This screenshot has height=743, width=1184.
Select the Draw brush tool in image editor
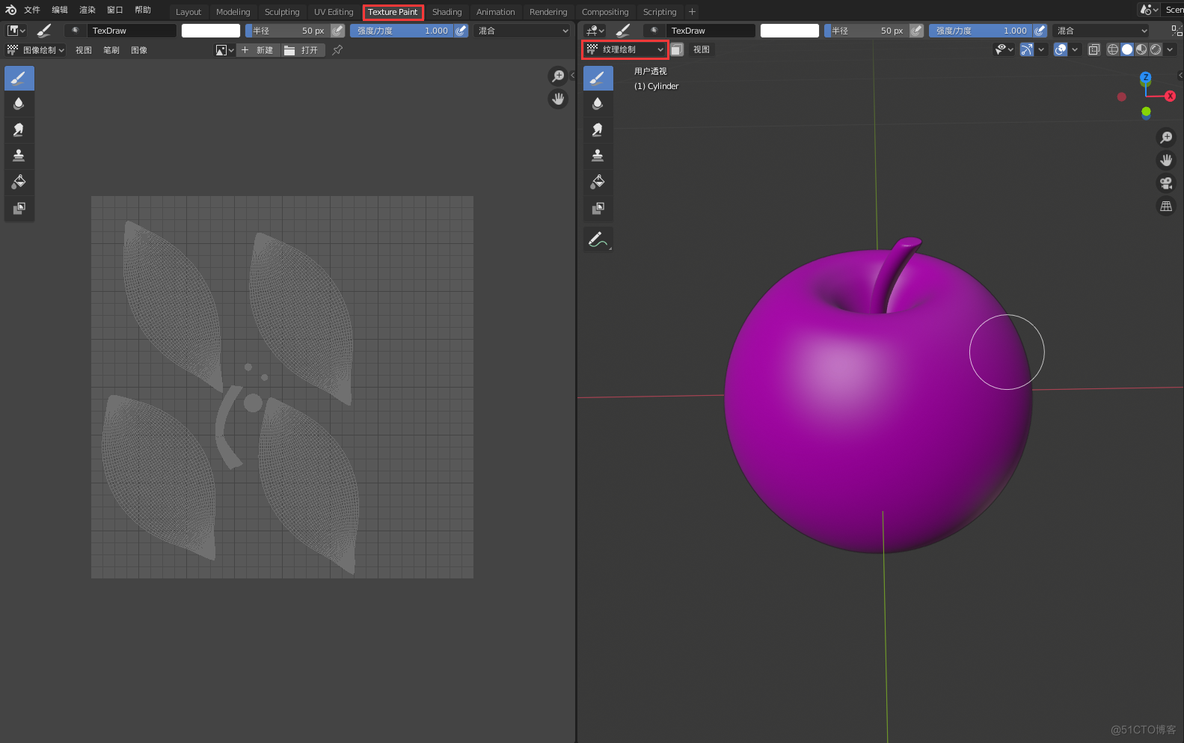pos(19,78)
